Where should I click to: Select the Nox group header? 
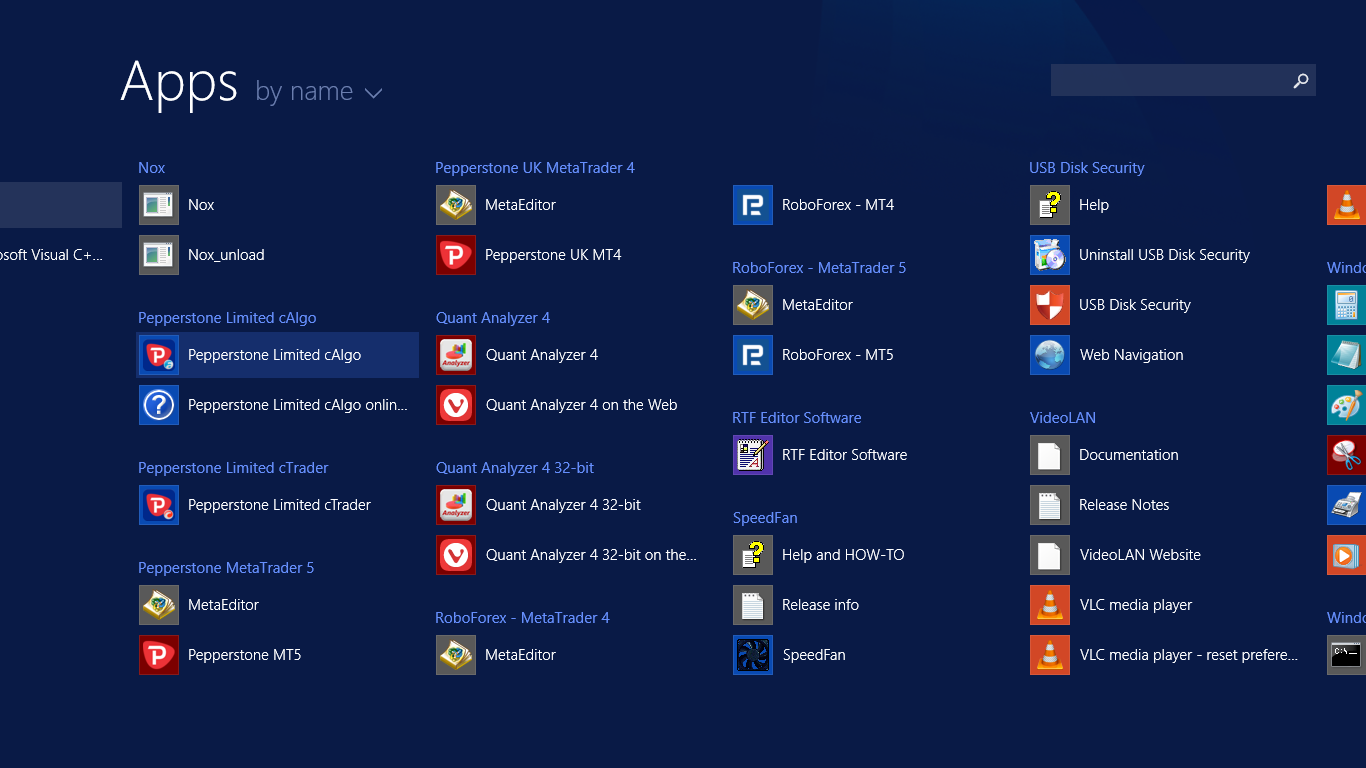pyautogui.click(x=152, y=168)
